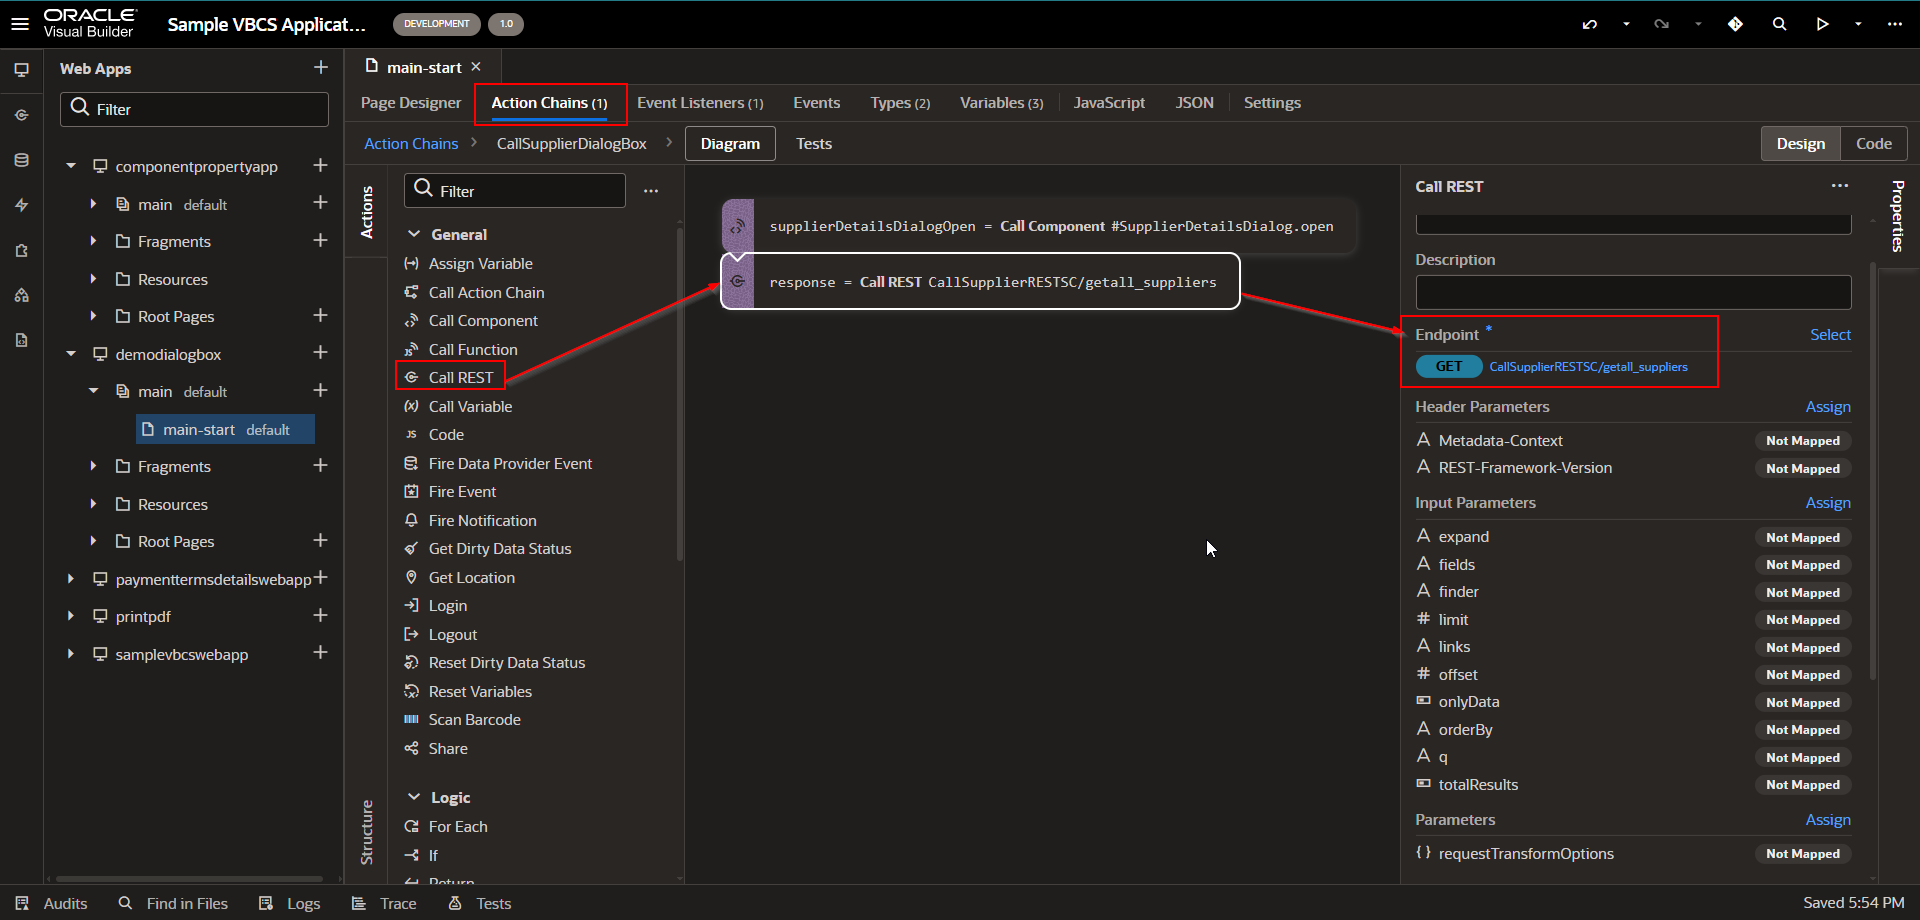
Task: Open Source view document icon in sidebar
Action: pos(21,340)
